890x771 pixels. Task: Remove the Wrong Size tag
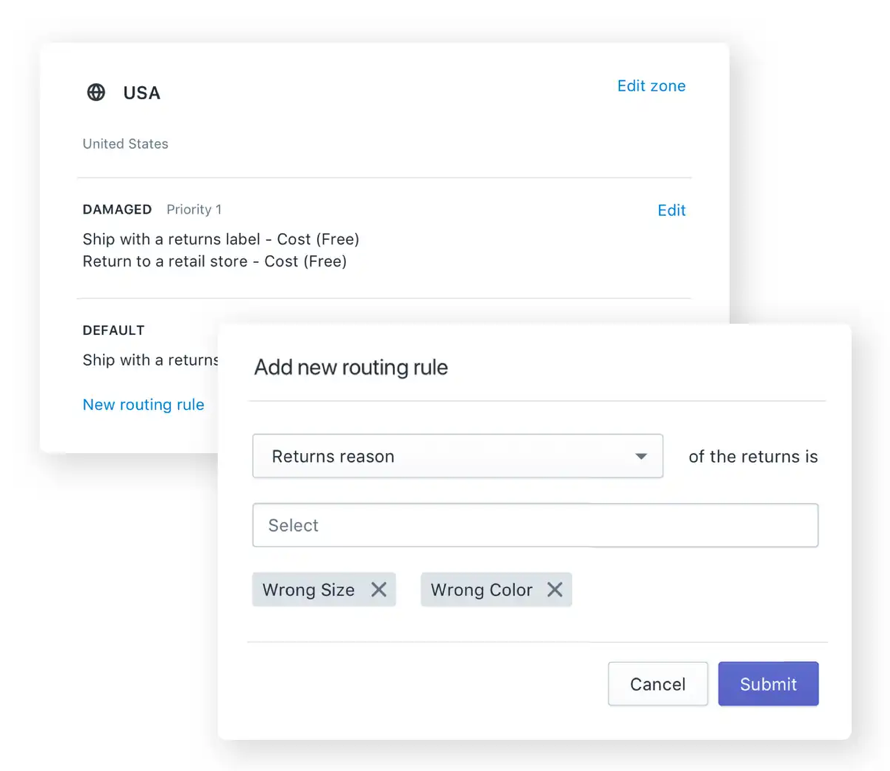coord(379,590)
